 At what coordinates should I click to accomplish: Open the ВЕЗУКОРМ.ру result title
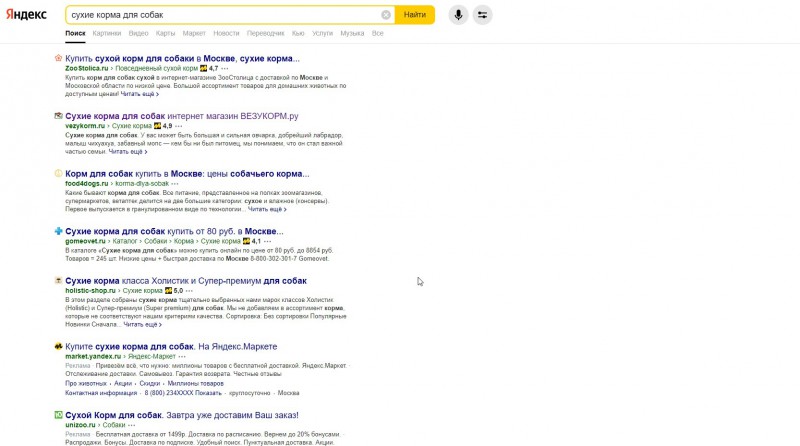point(182,116)
